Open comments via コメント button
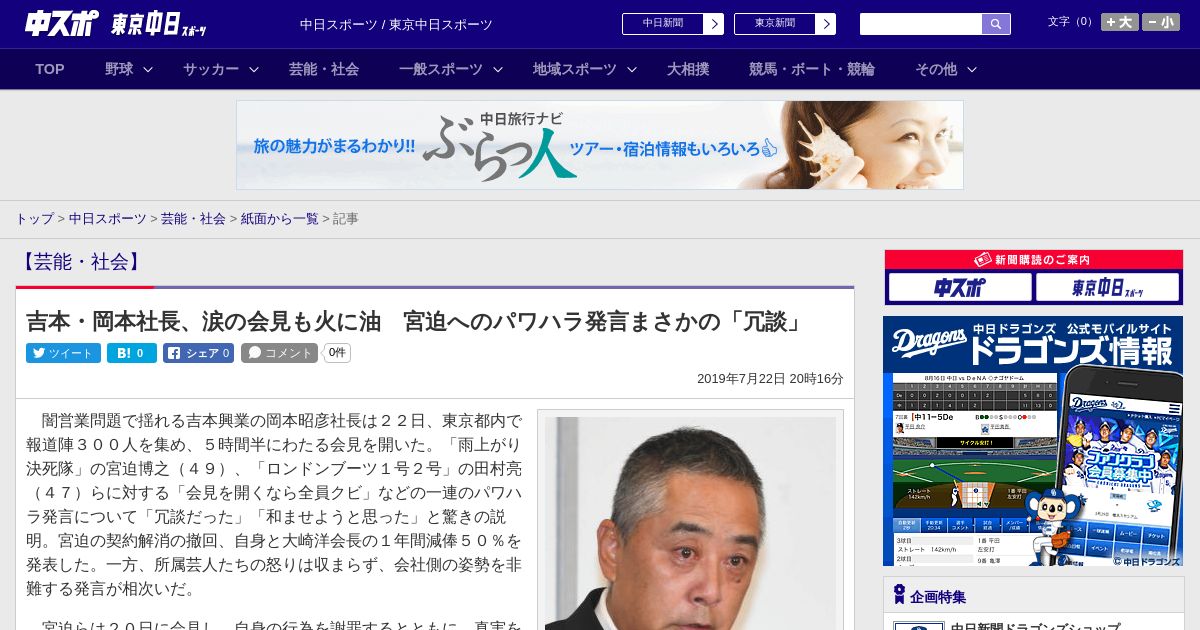Image resolution: width=1200 pixels, height=630 pixels. point(279,353)
